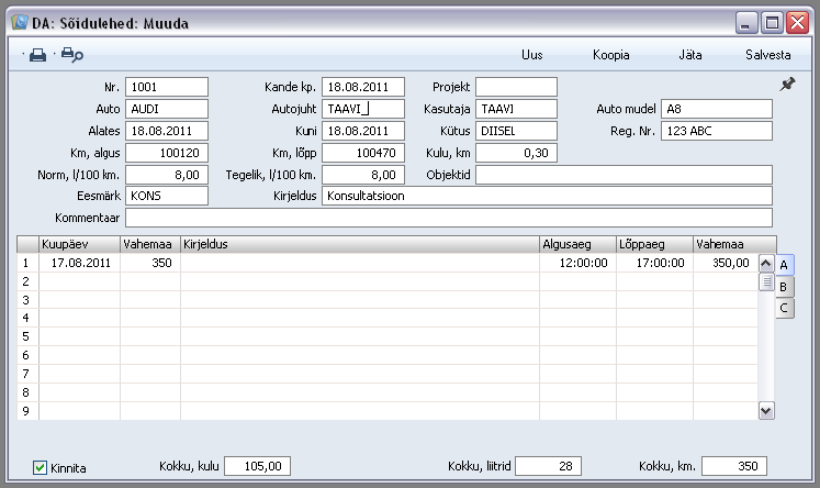Click the pin attachment icon
The image size is (820, 488).
tap(787, 84)
